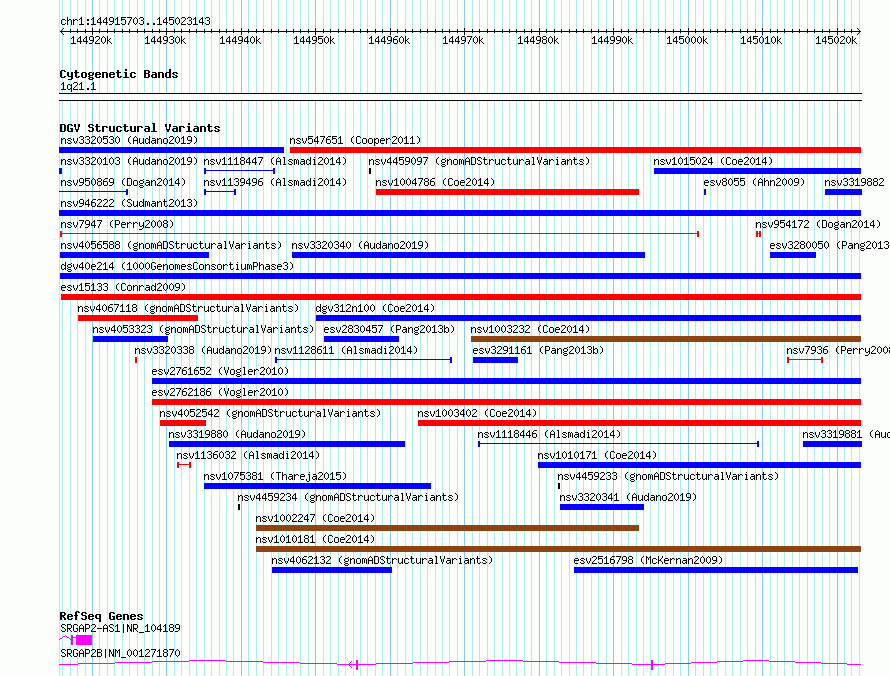Select the RefSeq Genes track title
Screen dimensions: 890x676
pyautogui.click(x=101, y=616)
